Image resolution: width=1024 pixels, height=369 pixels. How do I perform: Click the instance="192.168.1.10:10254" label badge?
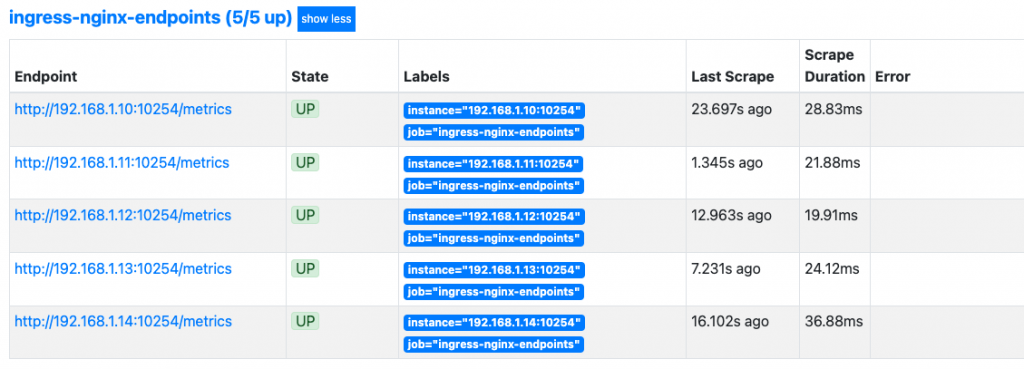tap(494, 110)
